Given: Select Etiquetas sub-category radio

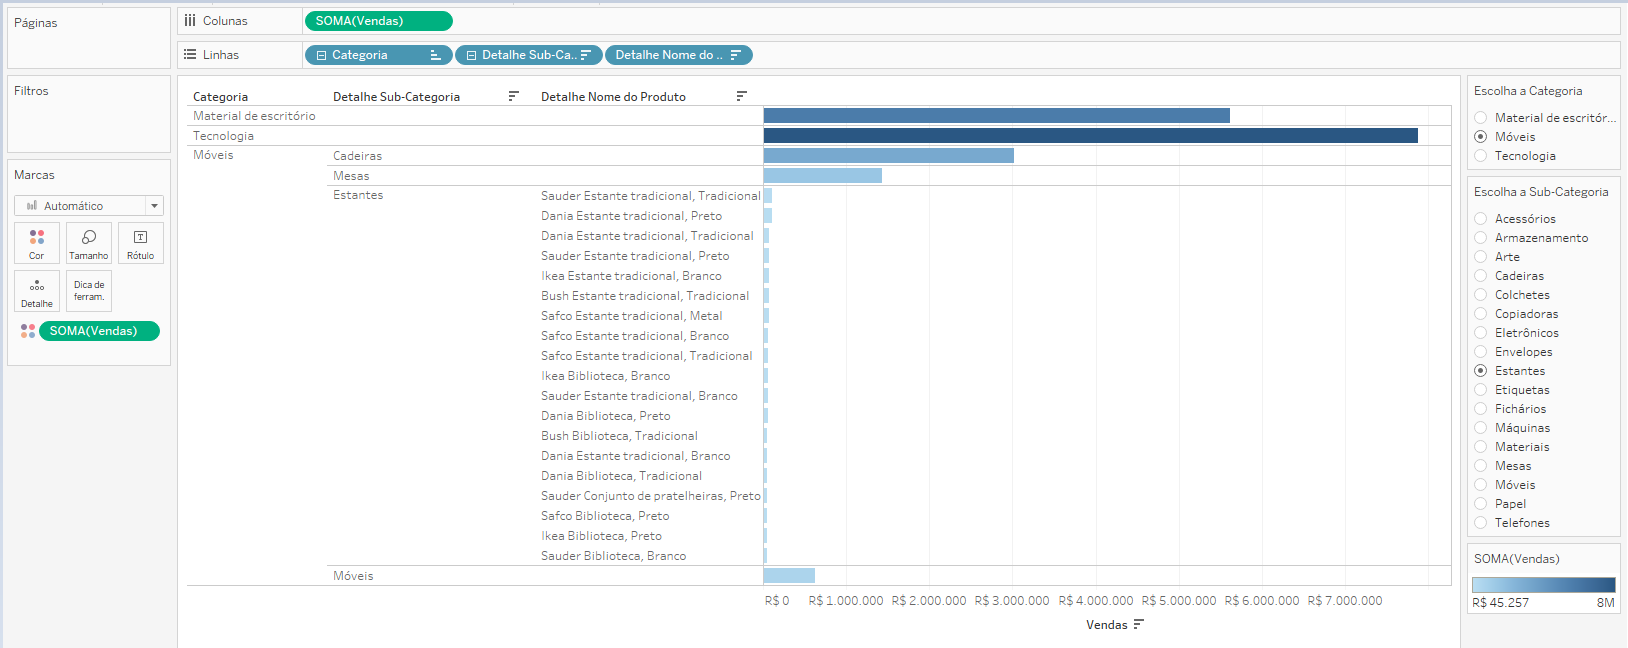Looking at the screenshot, I should point(1481,390).
